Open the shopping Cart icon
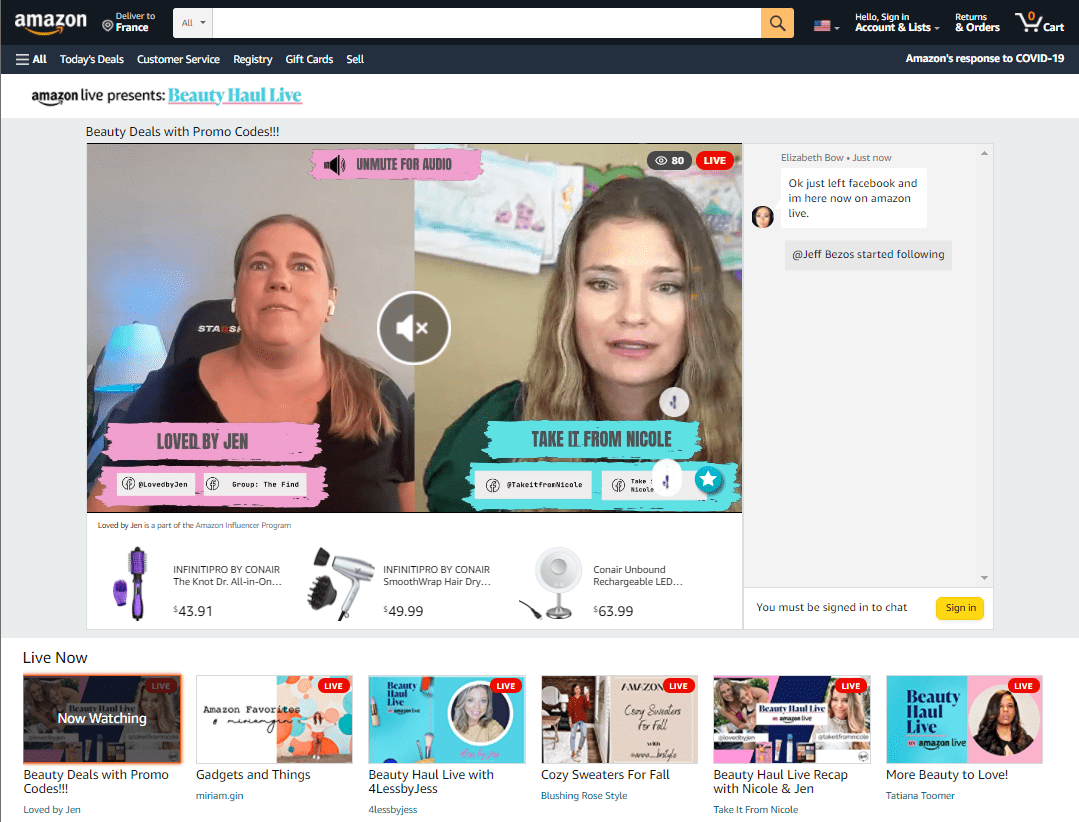This screenshot has height=822, width=1079. 1039,22
